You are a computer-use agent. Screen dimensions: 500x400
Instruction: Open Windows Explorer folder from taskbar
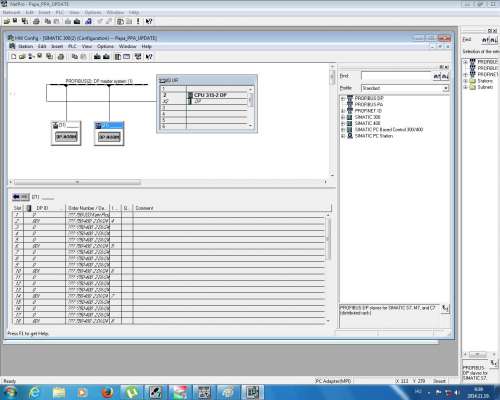pyautogui.click(x=59, y=392)
